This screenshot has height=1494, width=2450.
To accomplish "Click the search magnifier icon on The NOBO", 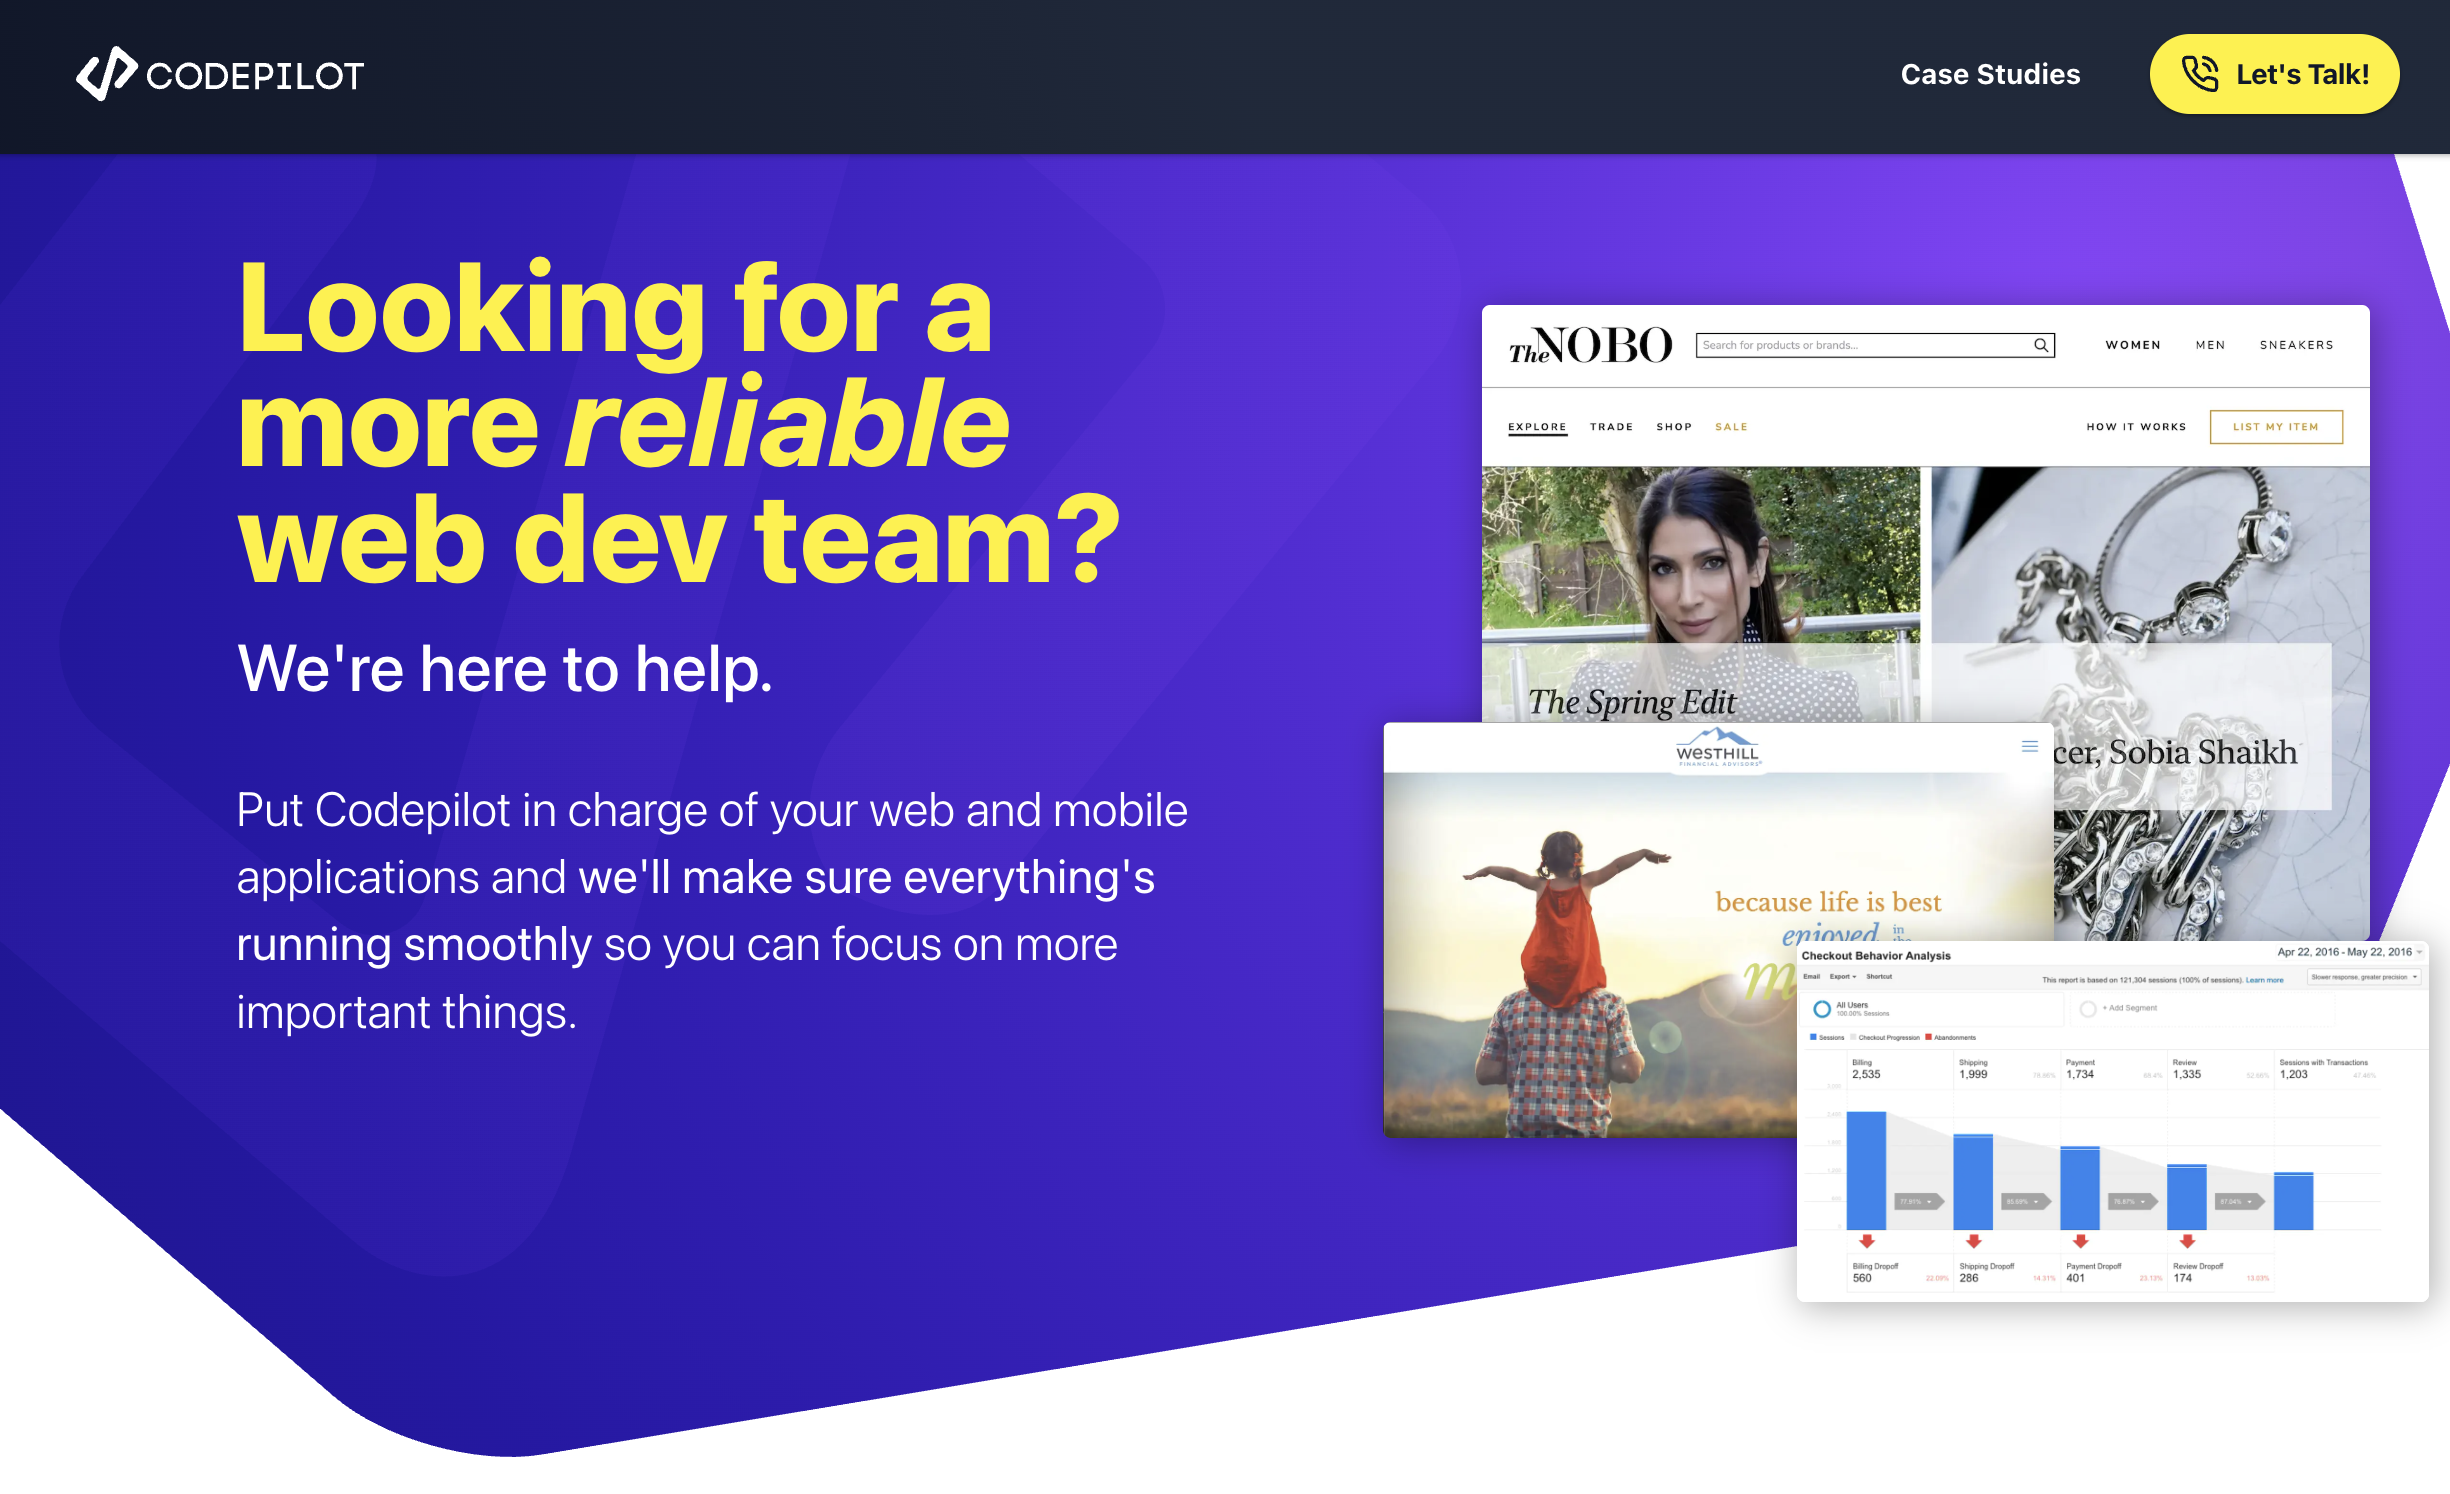I will [2040, 345].
